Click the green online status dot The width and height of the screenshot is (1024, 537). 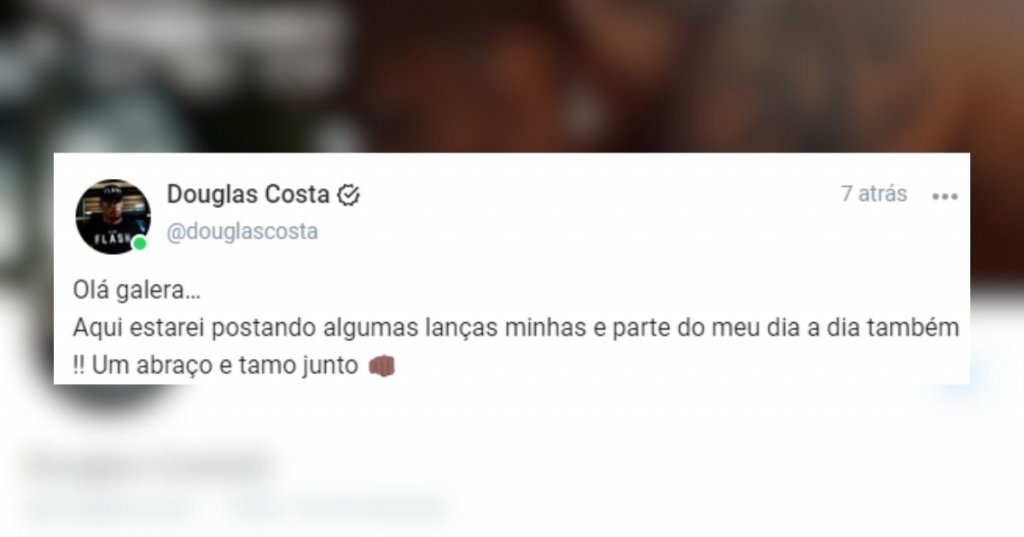pos(139,244)
